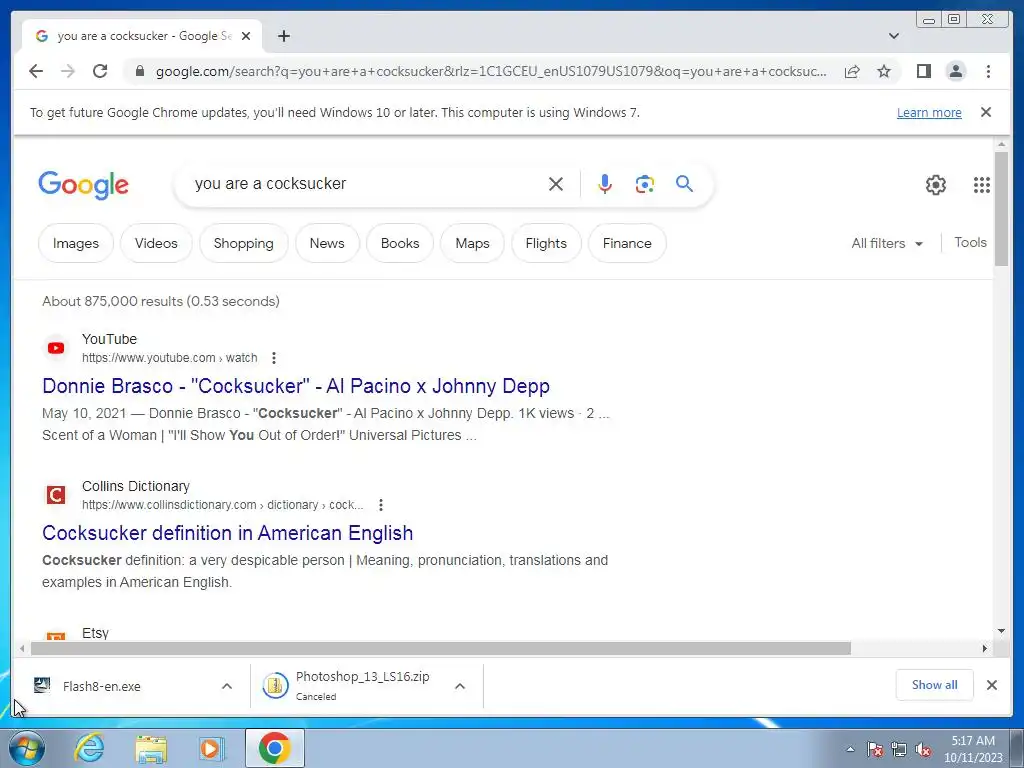Open a new browser tab

[x=283, y=36]
